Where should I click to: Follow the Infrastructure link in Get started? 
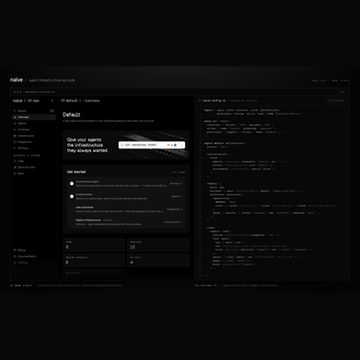173,222
